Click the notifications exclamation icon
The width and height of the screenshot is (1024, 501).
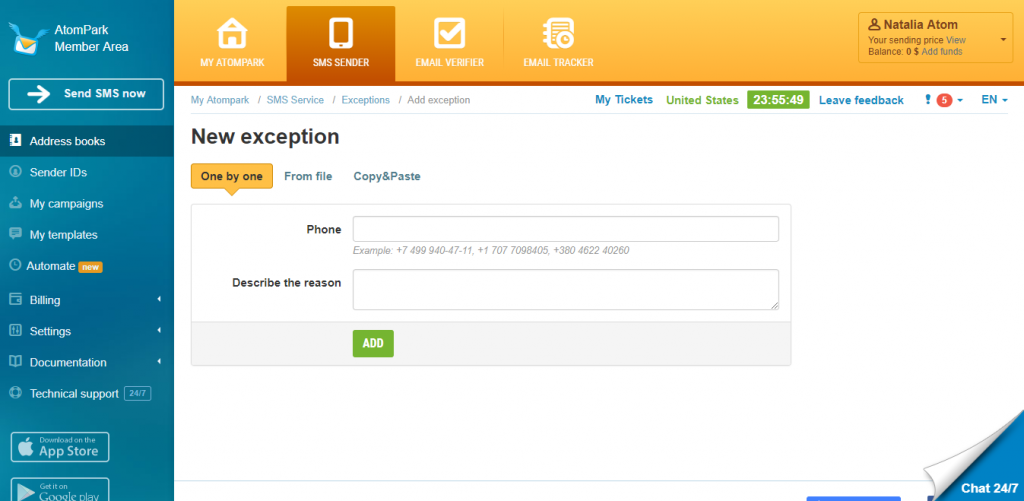(927, 100)
